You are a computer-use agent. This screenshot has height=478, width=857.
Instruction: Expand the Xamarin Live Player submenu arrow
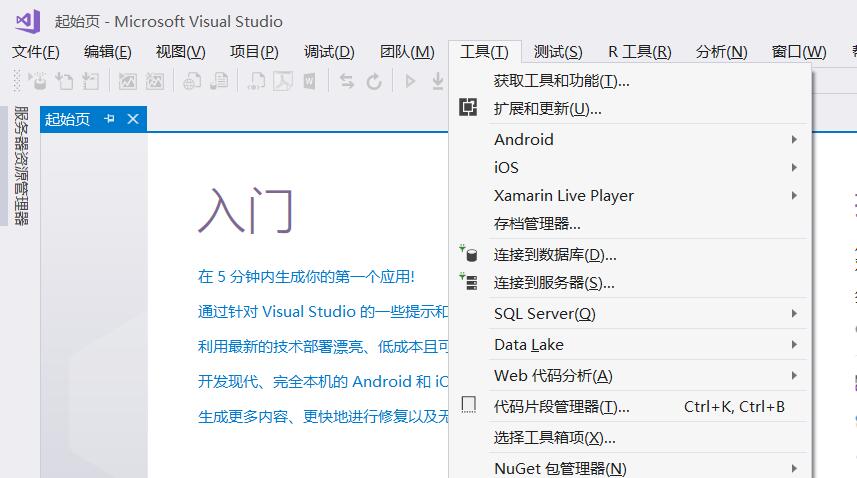(794, 195)
